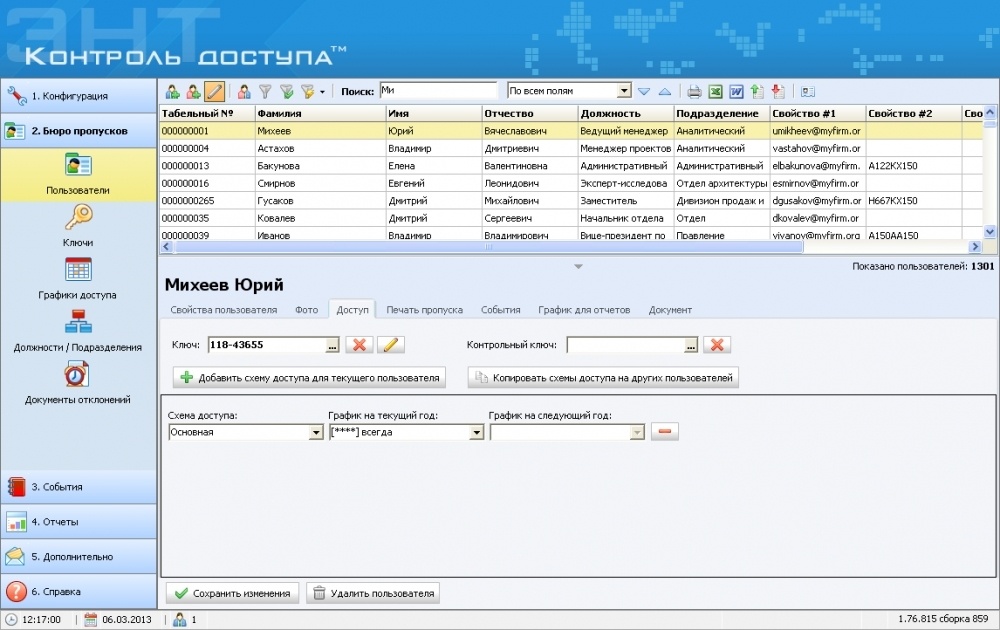Click Добавить схему доступа для текущего пользователя
The image size is (1000, 630).
309,377
